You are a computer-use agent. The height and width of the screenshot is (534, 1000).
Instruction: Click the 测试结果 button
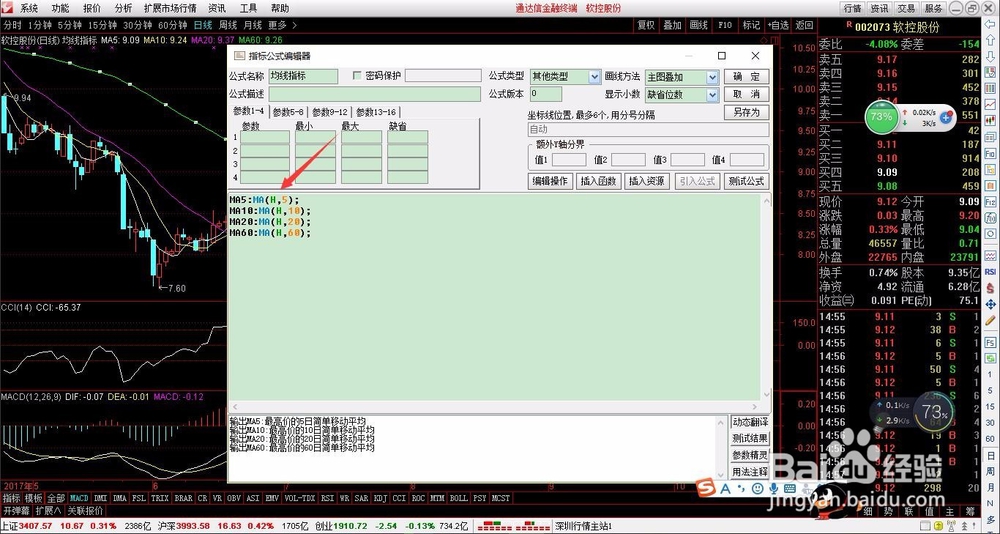point(750,439)
